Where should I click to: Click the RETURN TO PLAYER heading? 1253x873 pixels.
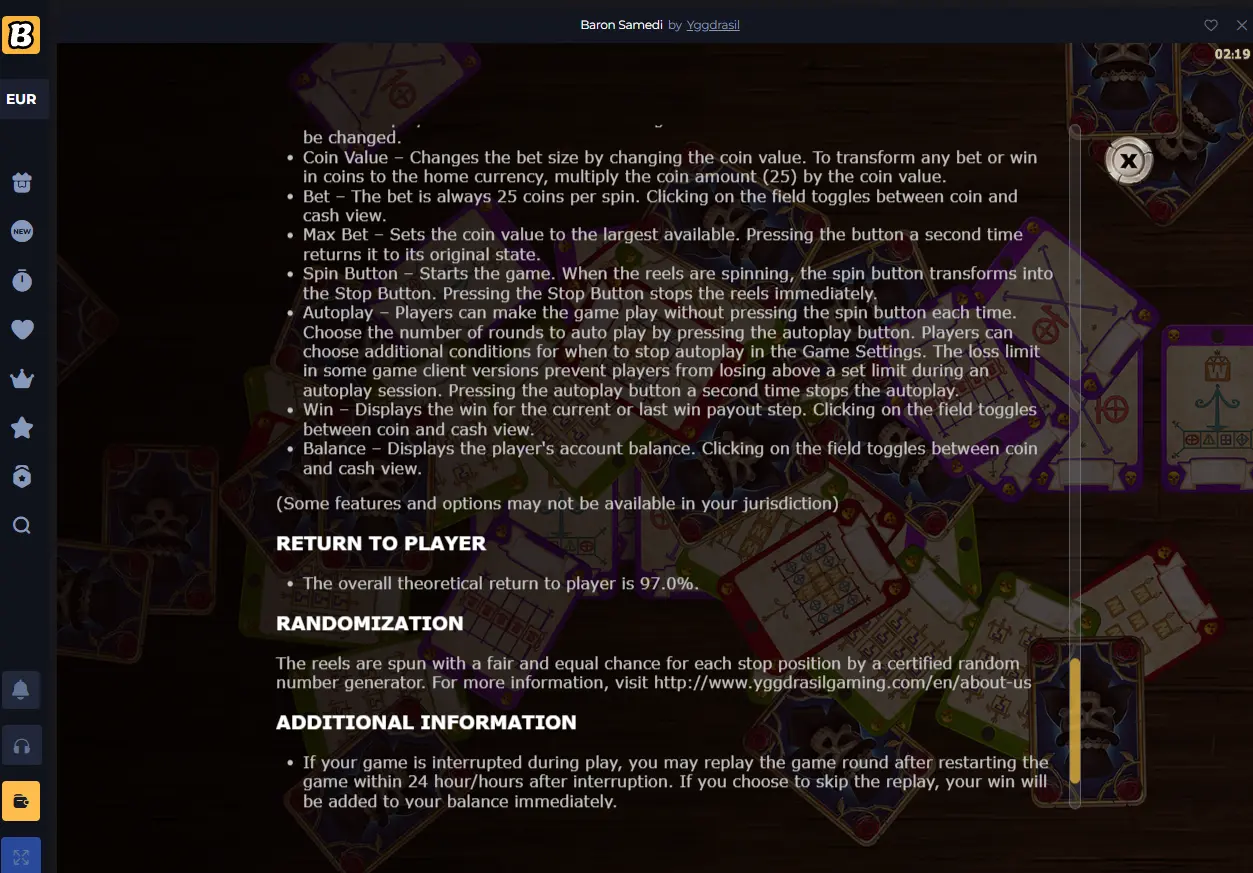[x=381, y=544]
